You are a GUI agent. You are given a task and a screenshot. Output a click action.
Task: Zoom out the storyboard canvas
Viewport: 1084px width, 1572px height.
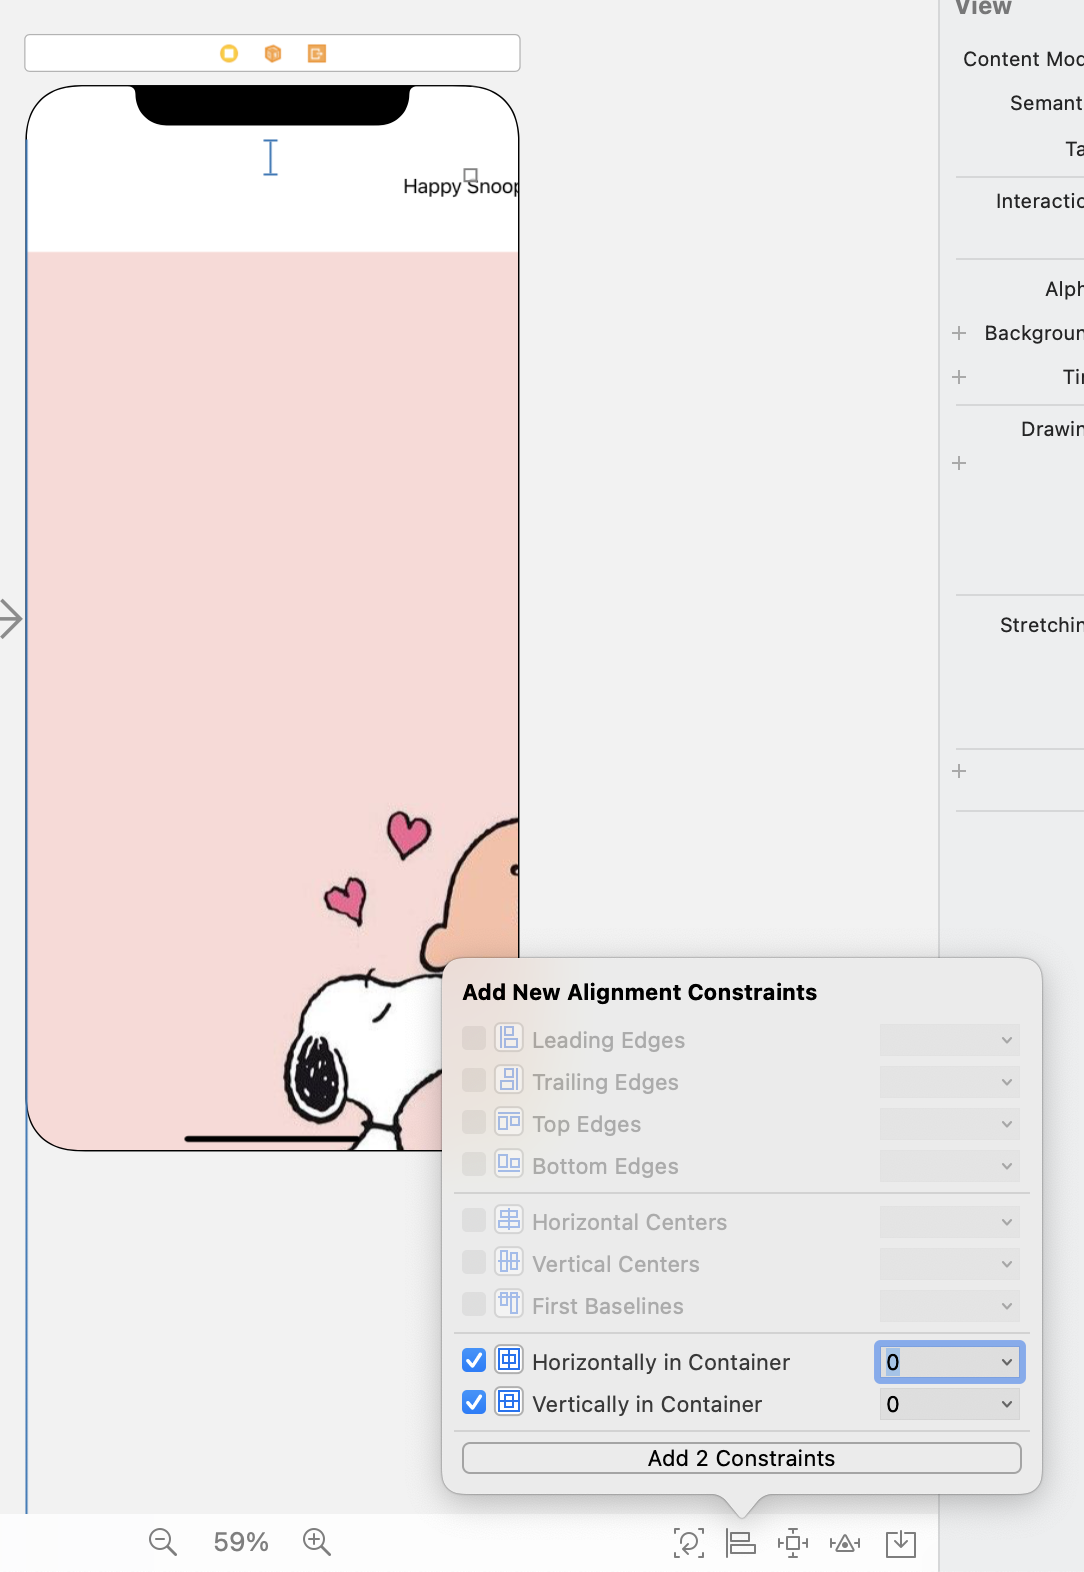coord(163,1542)
